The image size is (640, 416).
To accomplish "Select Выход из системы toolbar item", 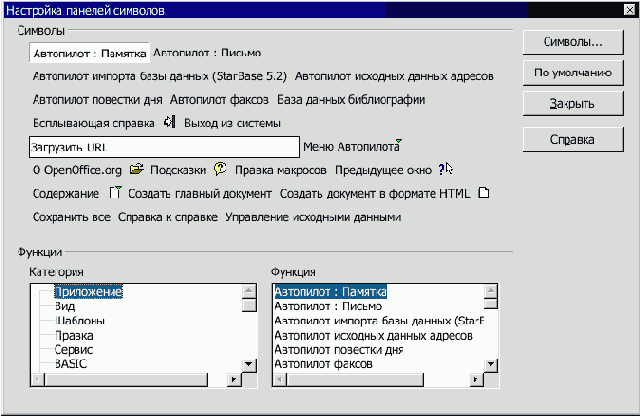I will click(x=232, y=123).
